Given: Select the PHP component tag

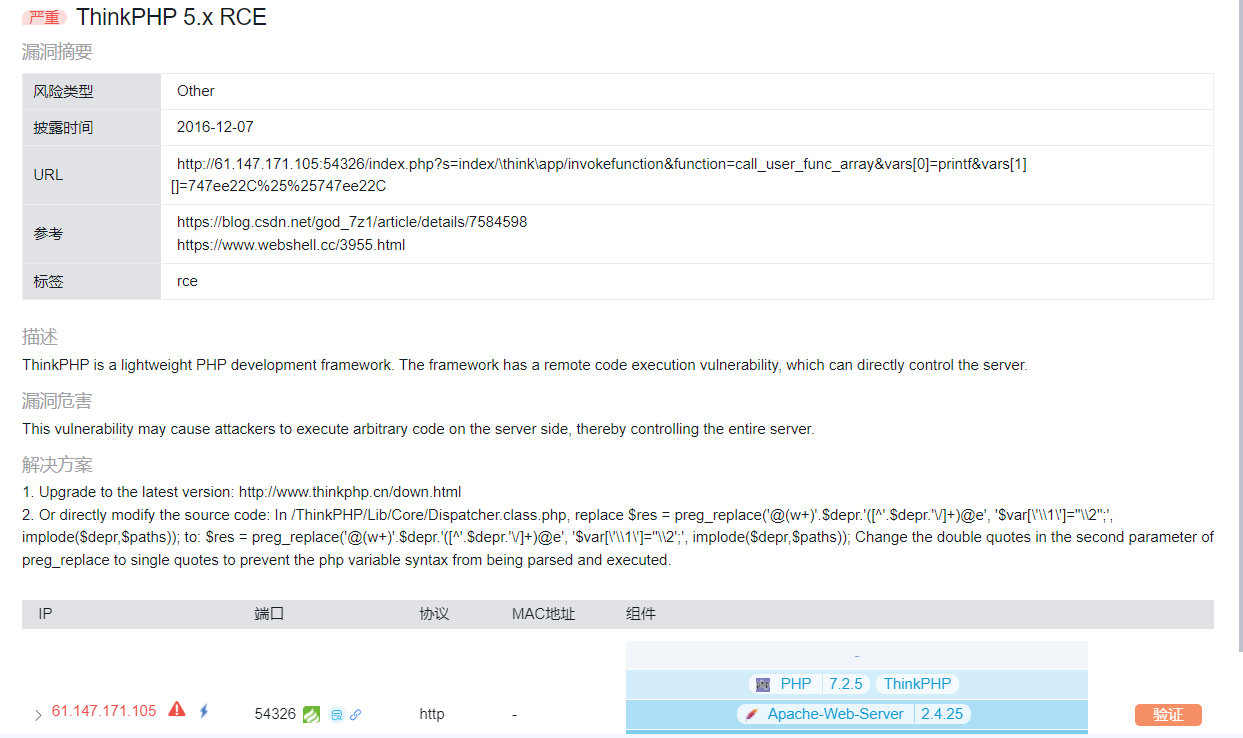Looking at the screenshot, I should (796, 684).
